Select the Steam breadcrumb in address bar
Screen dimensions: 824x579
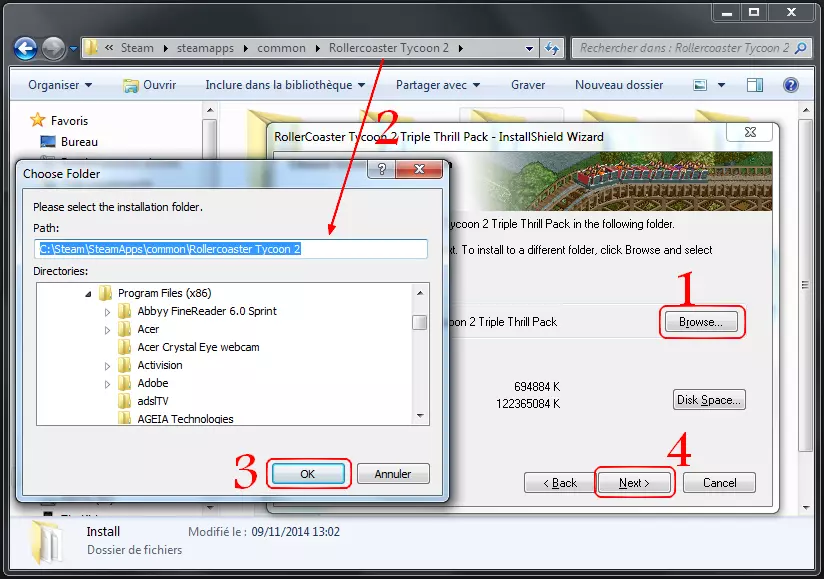pyautogui.click(x=137, y=48)
